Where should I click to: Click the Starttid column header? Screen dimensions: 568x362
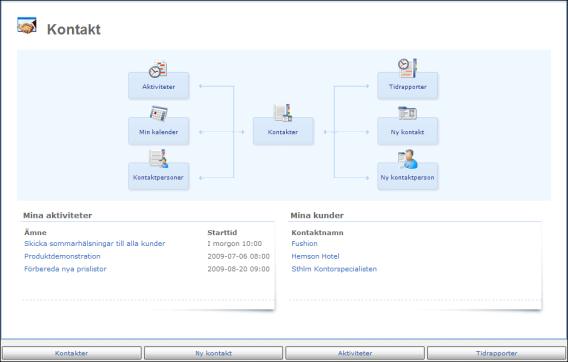point(222,233)
